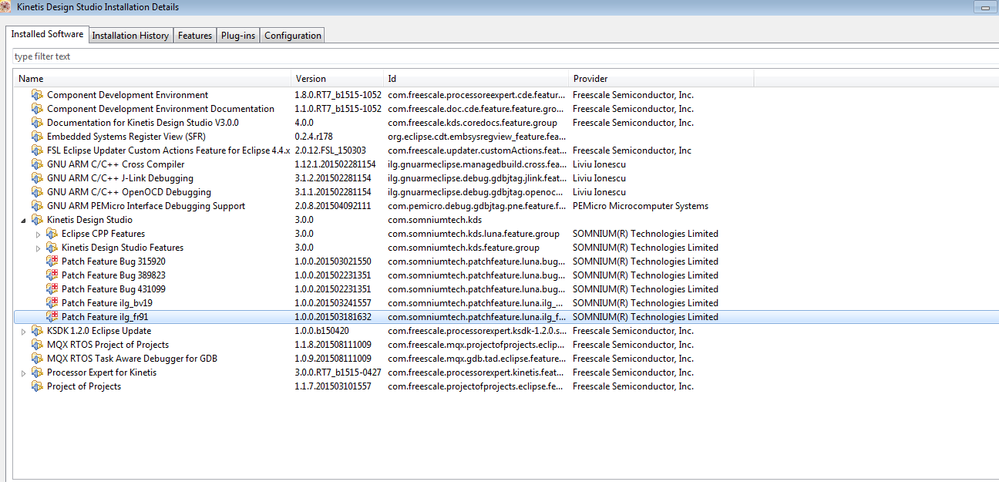The height and width of the screenshot is (486, 999).
Task: Click version 2.0.12.FSL_150303
Action: pos(330,151)
